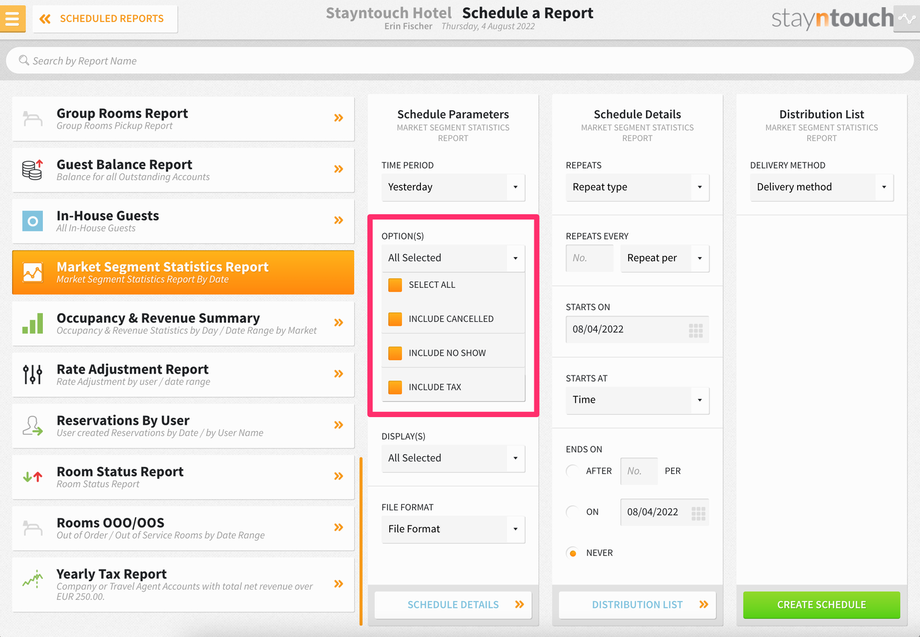Click the activity pulse icon at top right
The width and height of the screenshot is (920, 637).
pyautogui.click(x=907, y=18)
